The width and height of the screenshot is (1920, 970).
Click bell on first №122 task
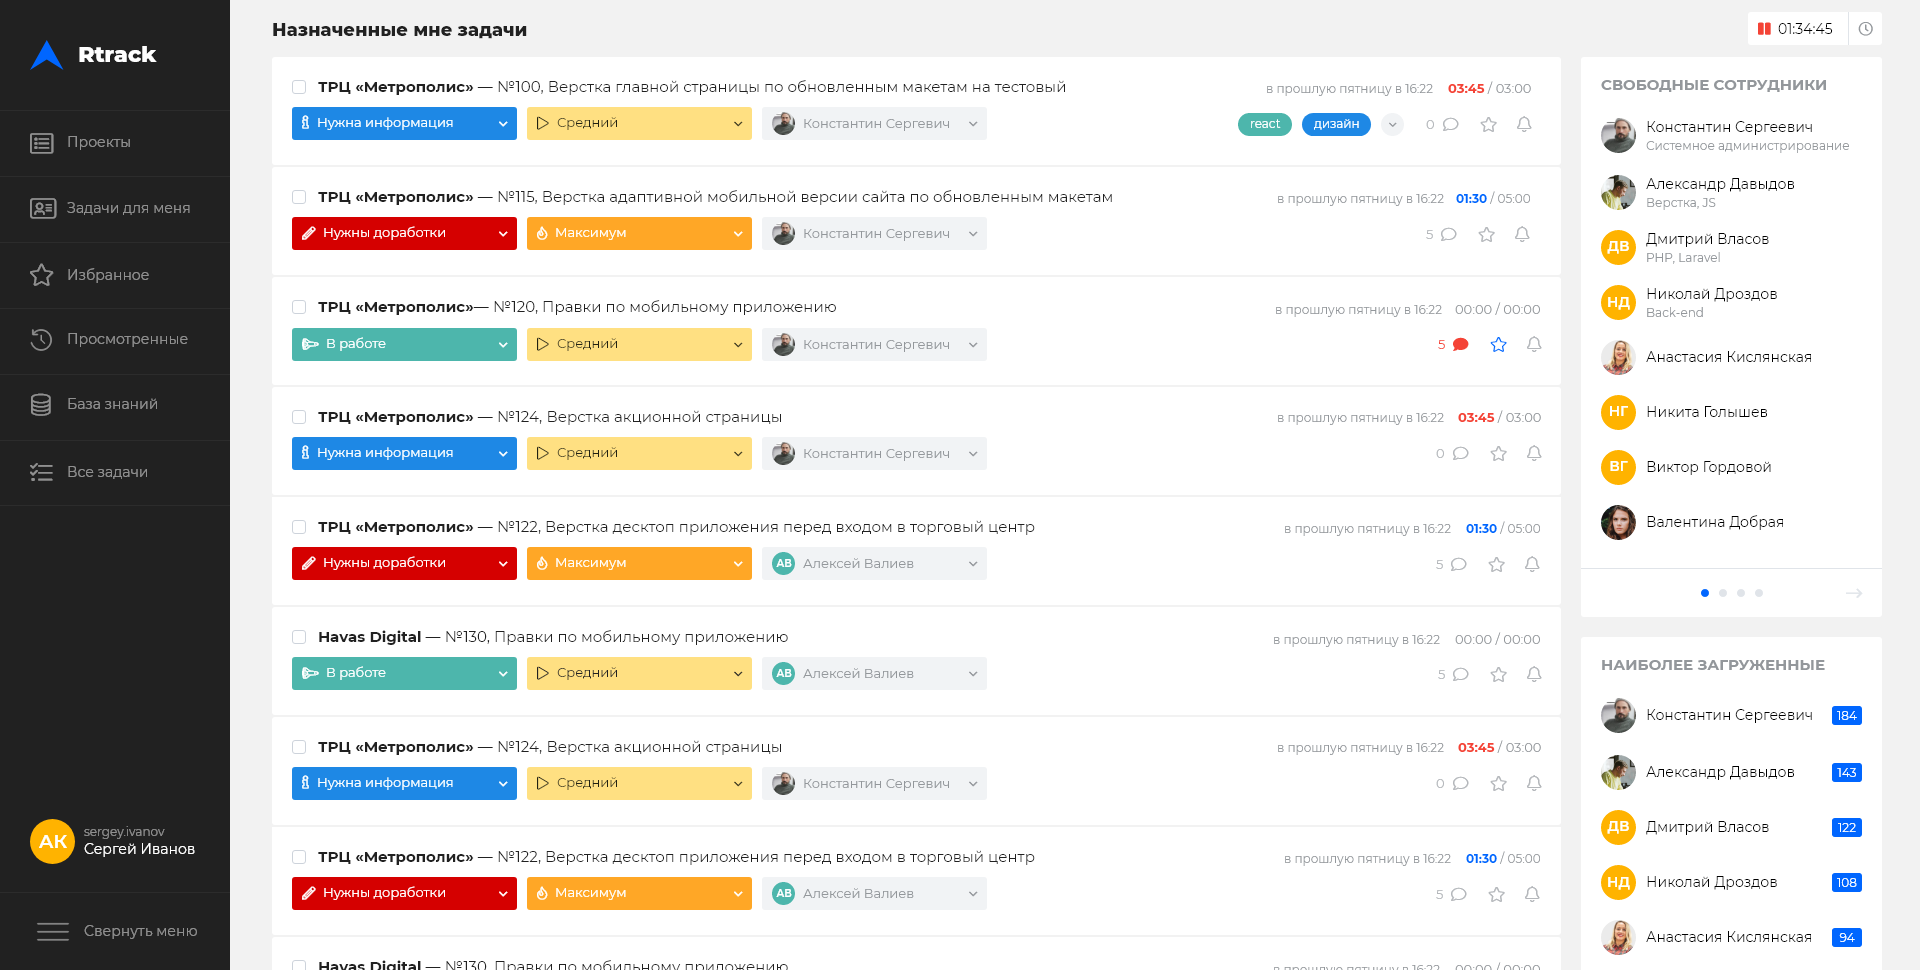pyautogui.click(x=1532, y=564)
